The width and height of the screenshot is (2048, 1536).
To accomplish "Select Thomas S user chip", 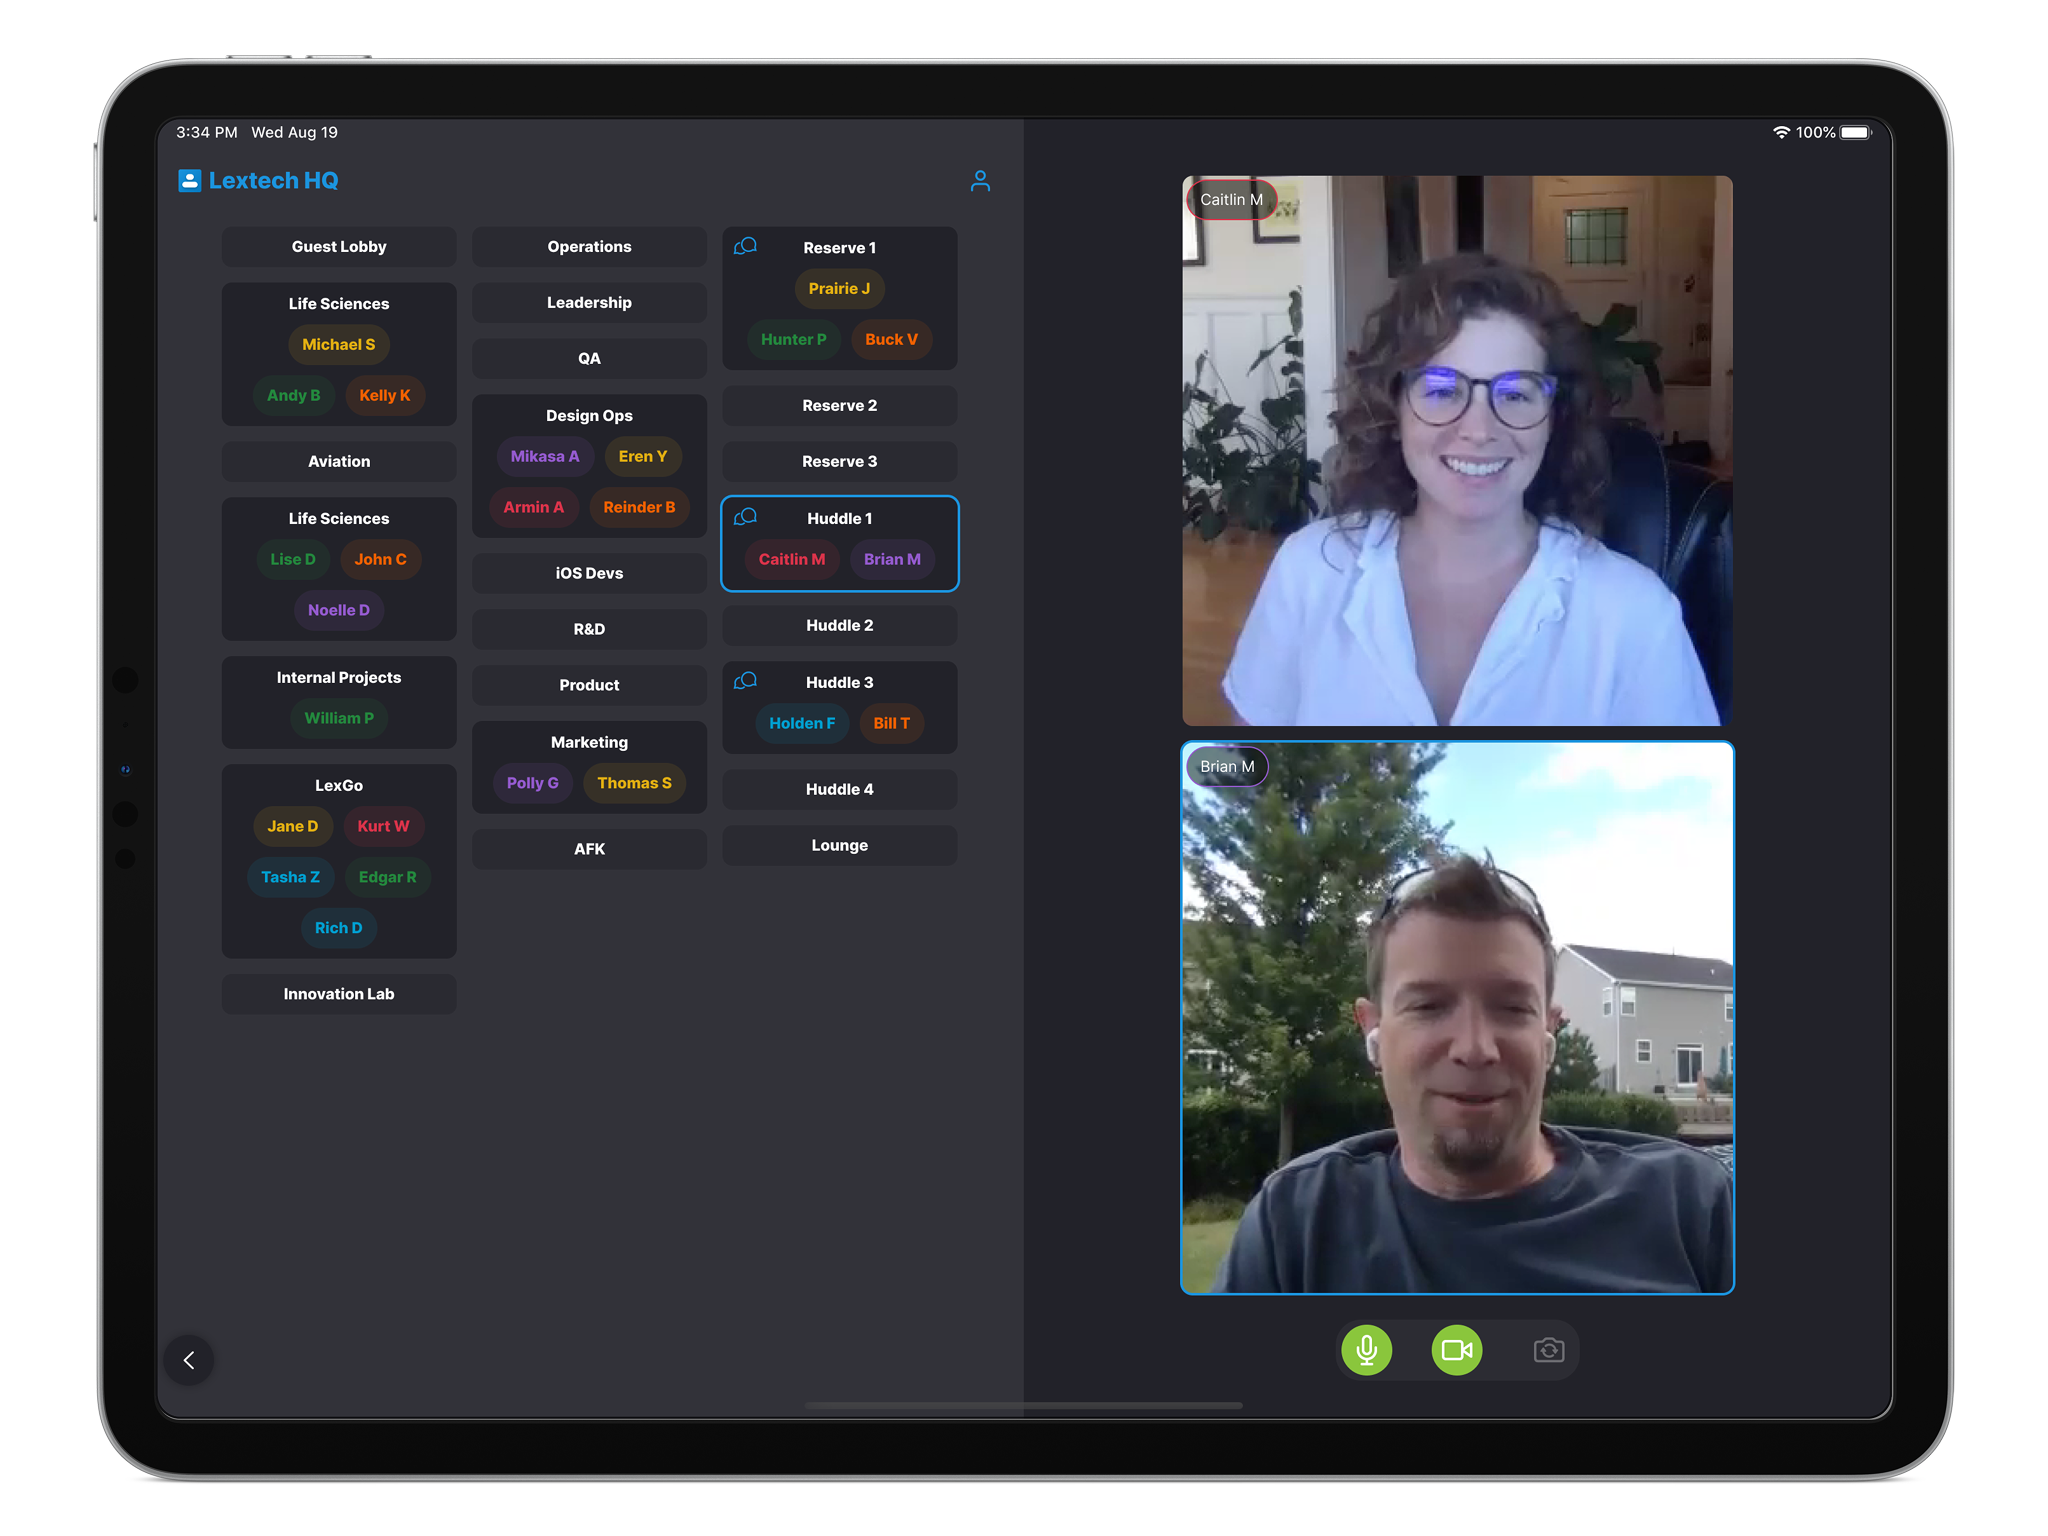I will pyautogui.click(x=635, y=784).
